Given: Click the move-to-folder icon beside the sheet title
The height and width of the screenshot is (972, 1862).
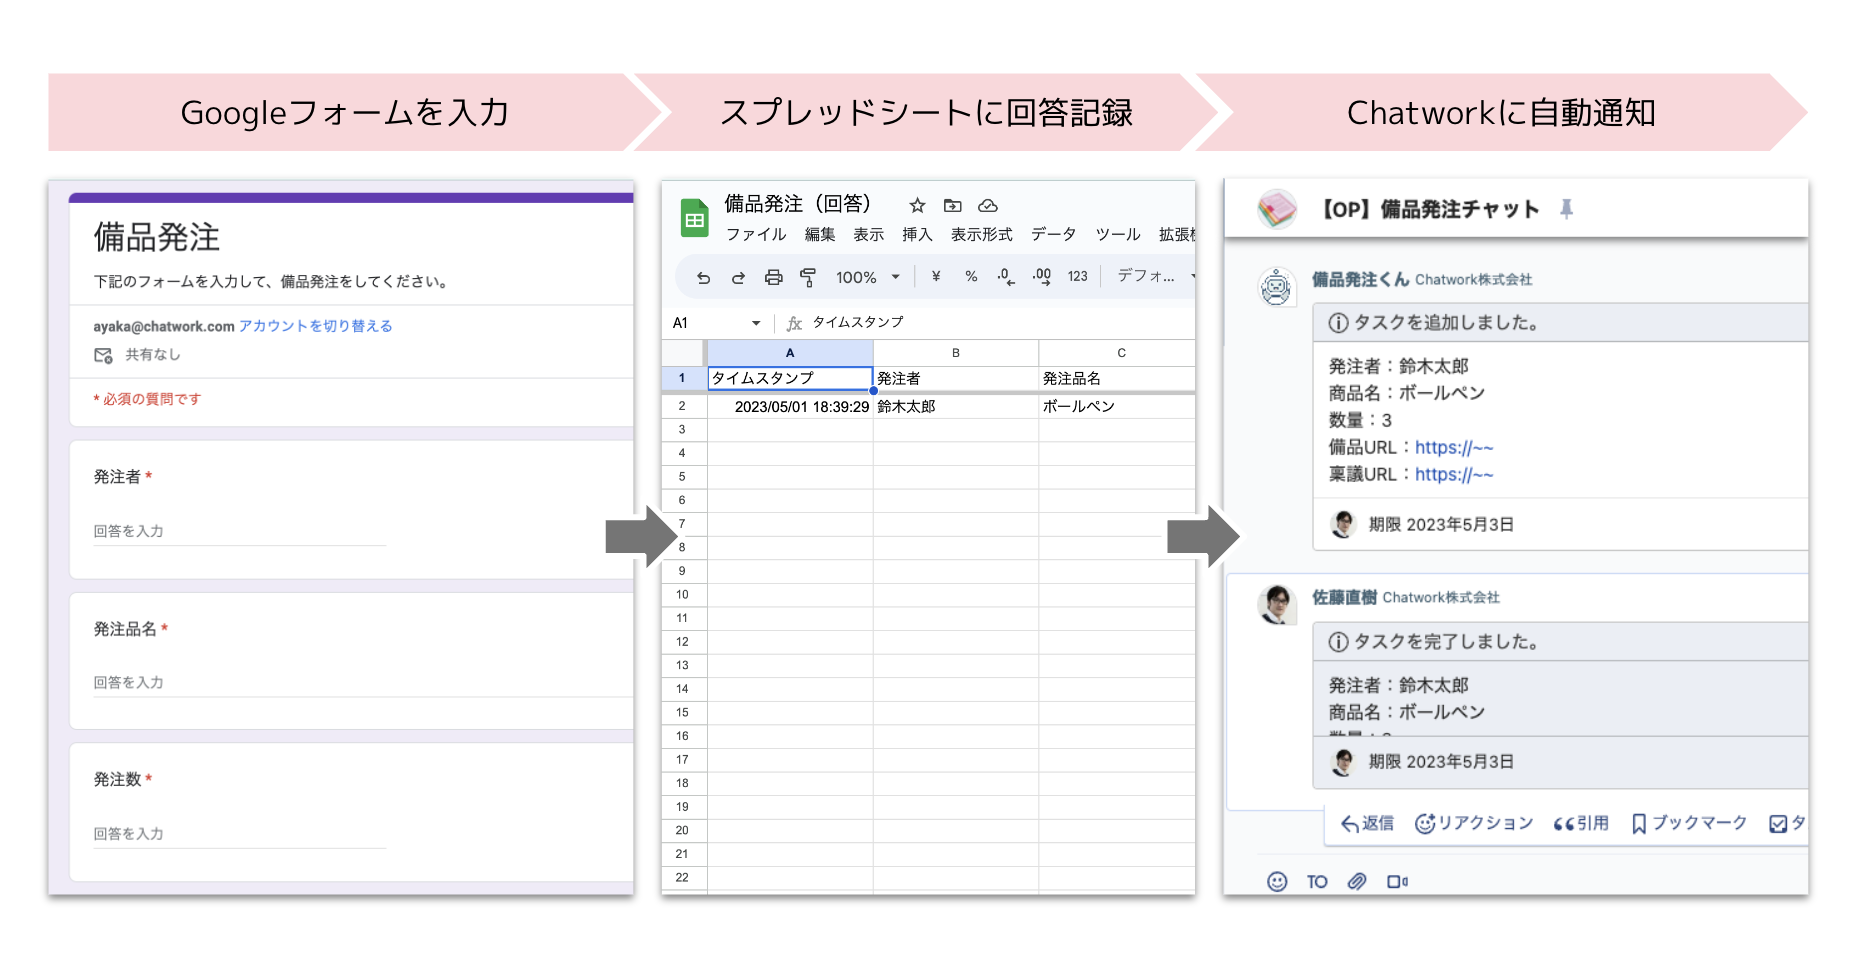Looking at the screenshot, I should (x=953, y=206).
